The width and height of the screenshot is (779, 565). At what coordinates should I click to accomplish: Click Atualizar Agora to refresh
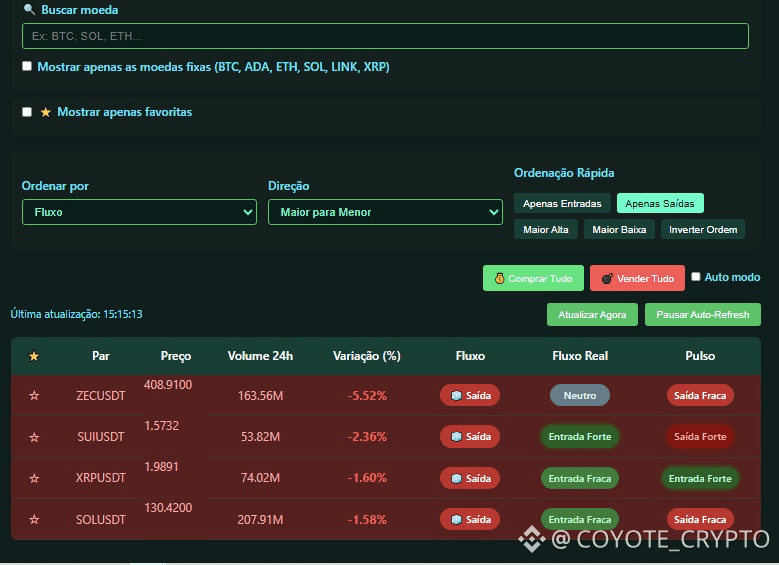coord(592,315)
